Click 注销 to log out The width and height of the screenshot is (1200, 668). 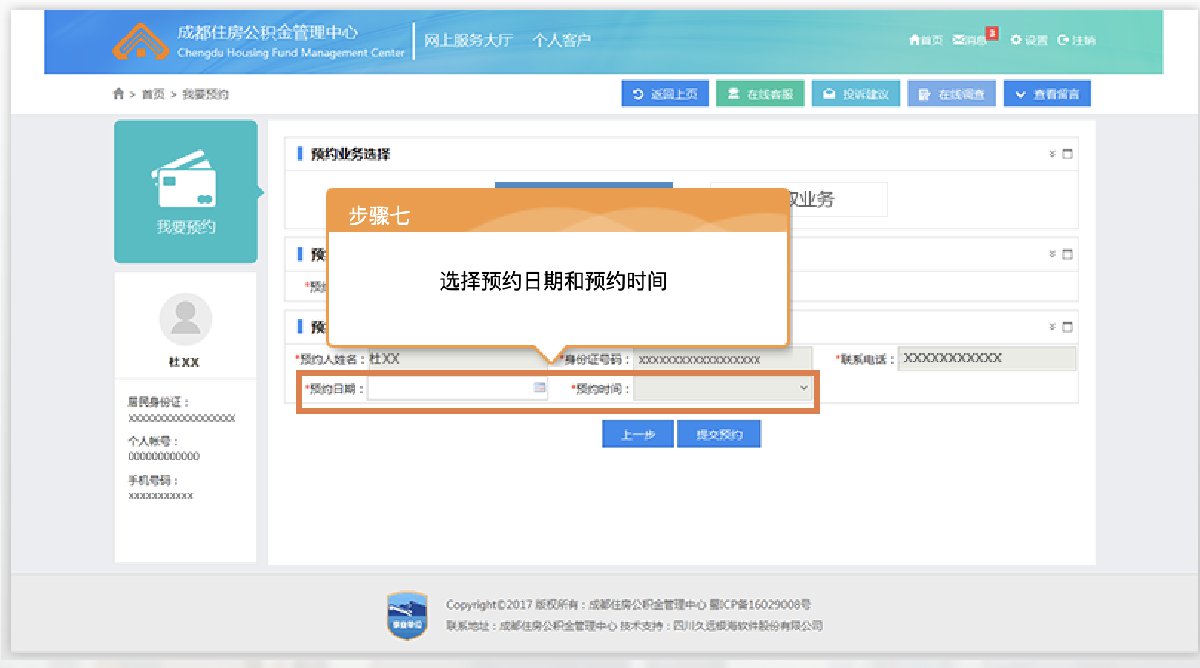click(1076, 40)
